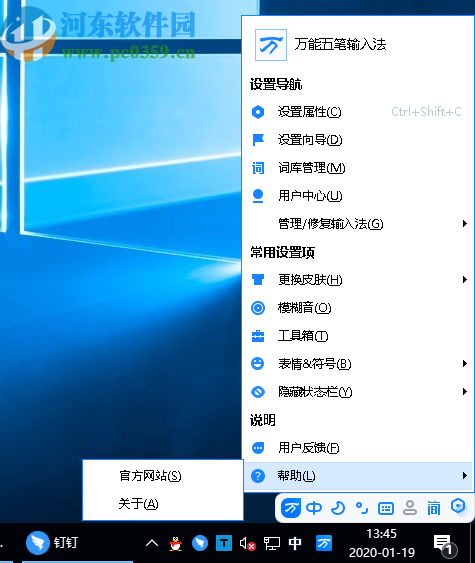
Task: Click the person icon beside 用户中心(U)
Action: 258,196
